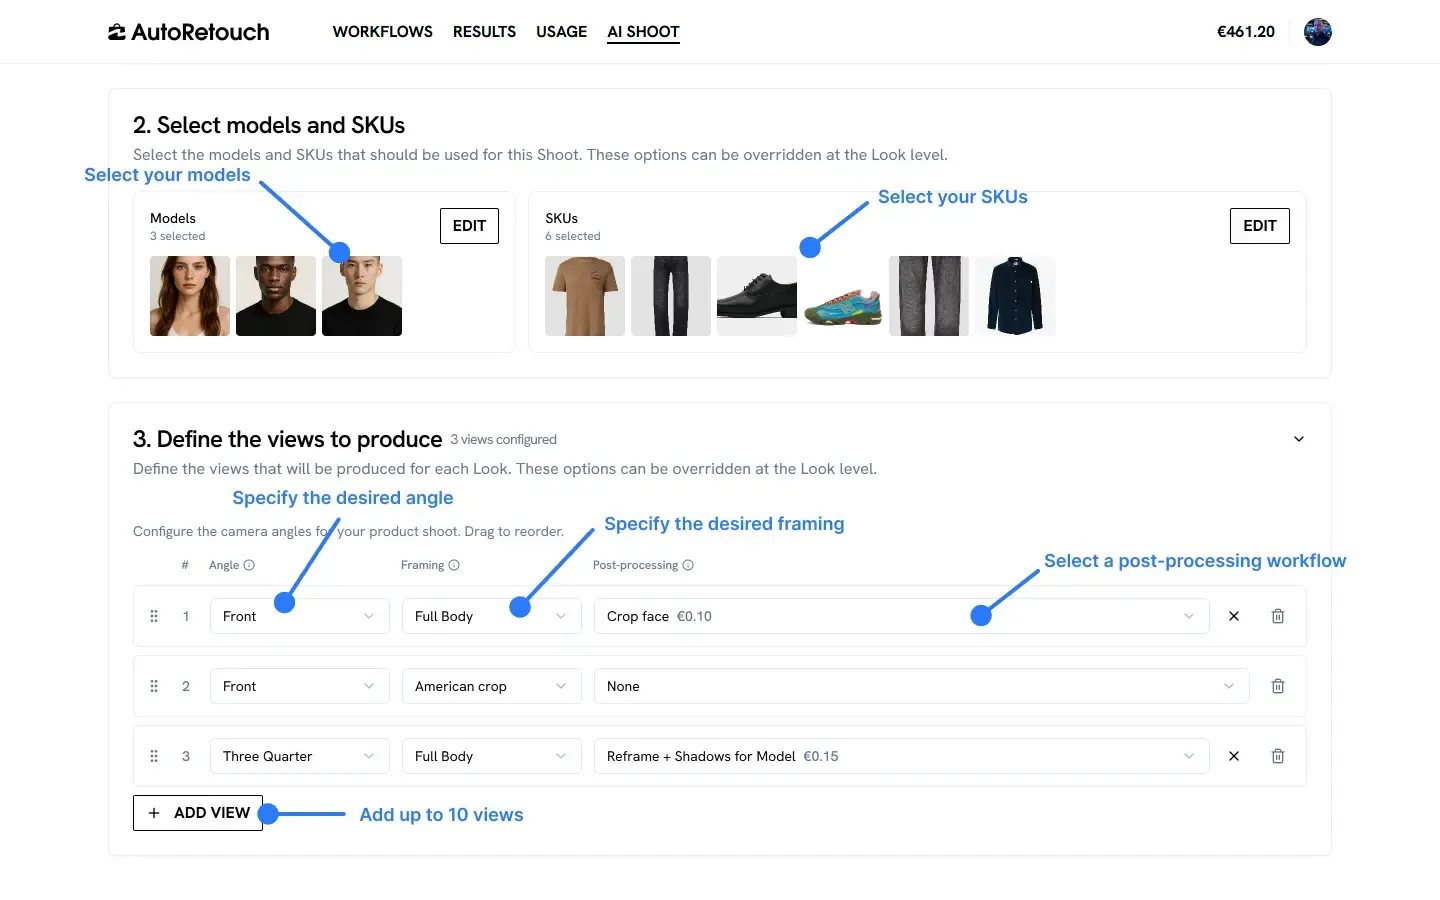This screenshot has height=900, width=1440.
Task: Clear the Crop face post-processing selection
Action: click(1233, 616)
